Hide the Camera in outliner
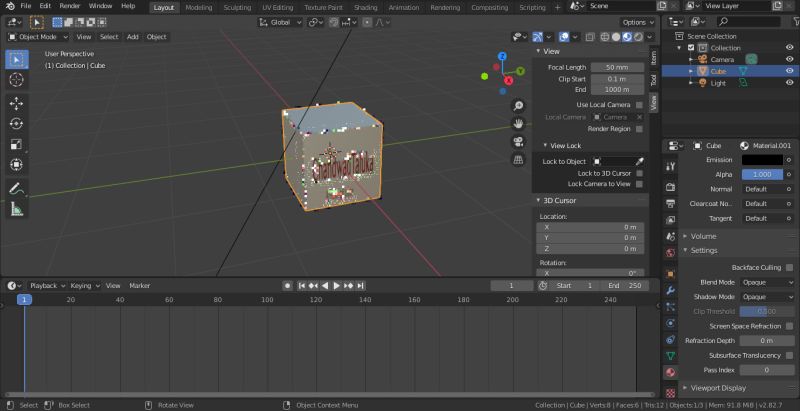Screen dimensions: 800x411 [x=789, y=60]
